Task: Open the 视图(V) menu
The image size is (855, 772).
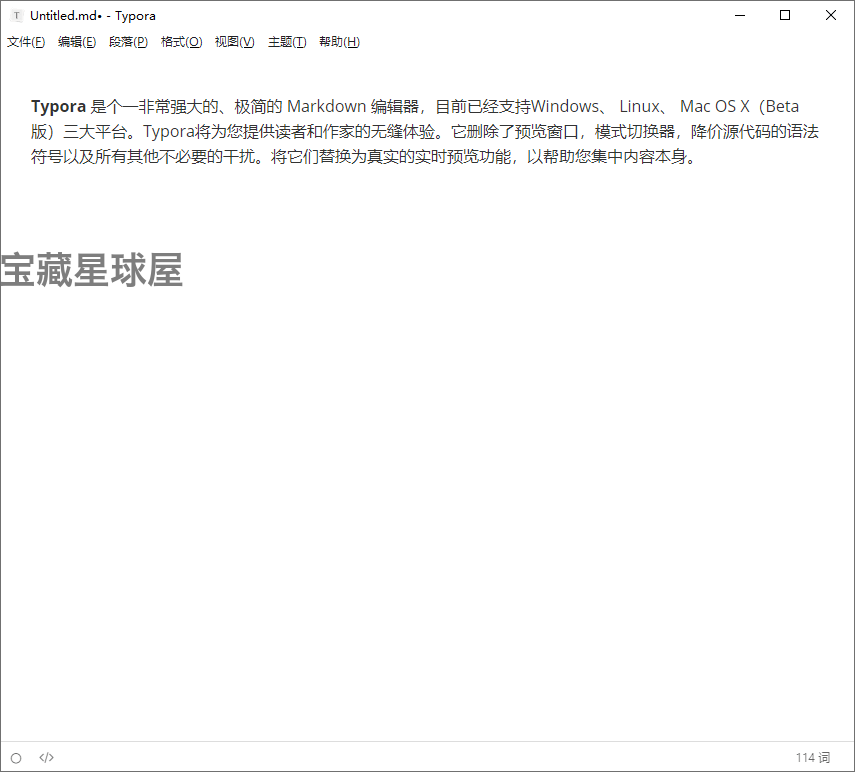Action: click(234, 42)
